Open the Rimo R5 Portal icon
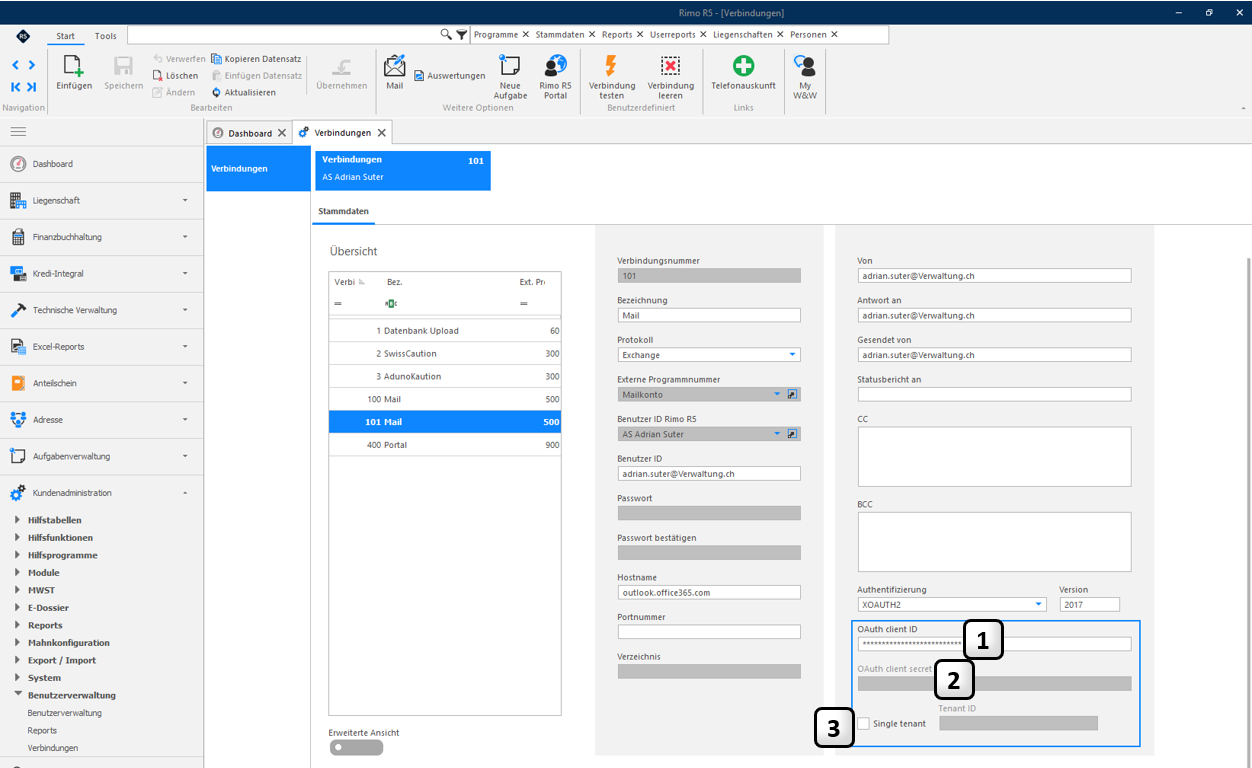Image resolution: width=1252 pixels, height=768 pixels. (555, 66)
